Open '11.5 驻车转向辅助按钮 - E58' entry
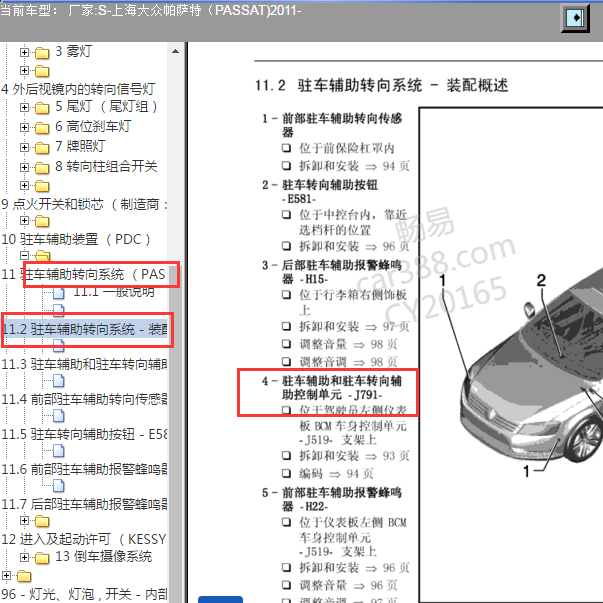Image resolution: width=603 pixels, height=603 pixels. click(84, 434)
